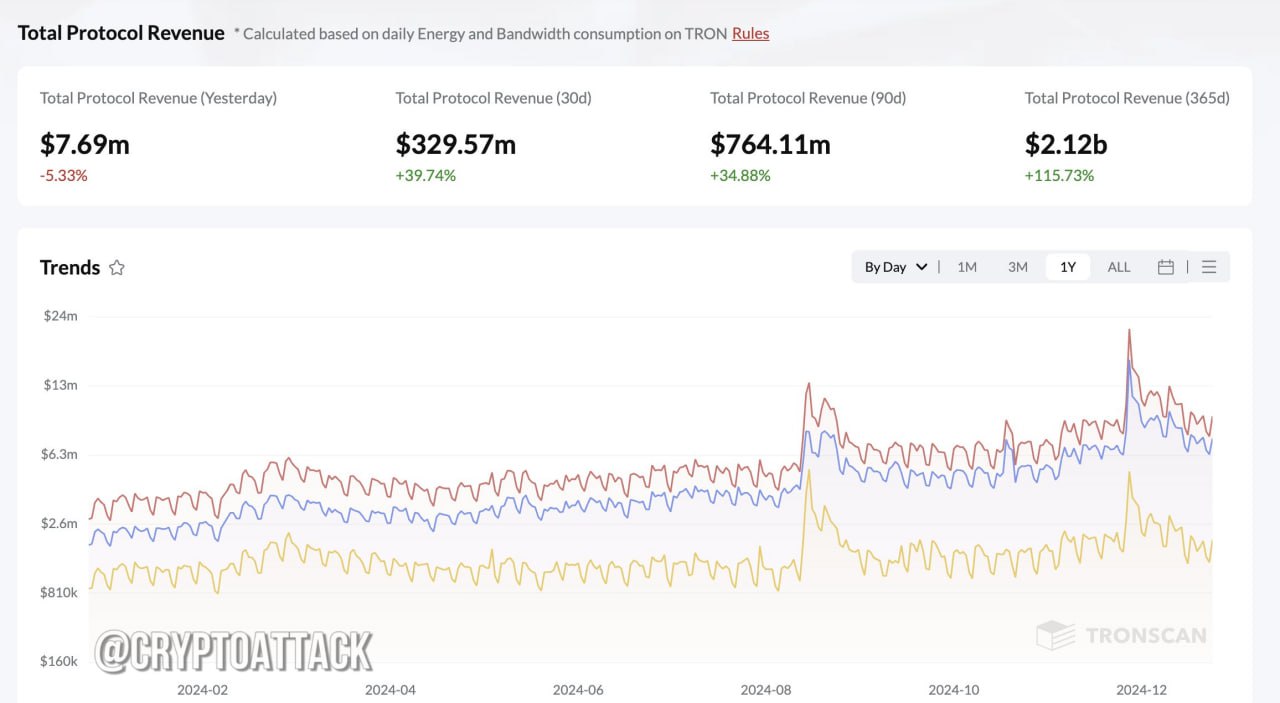Click the $24m y-axis label
Screen dimensions: 1280x703
pyautogui.click(x=59, y=316)
